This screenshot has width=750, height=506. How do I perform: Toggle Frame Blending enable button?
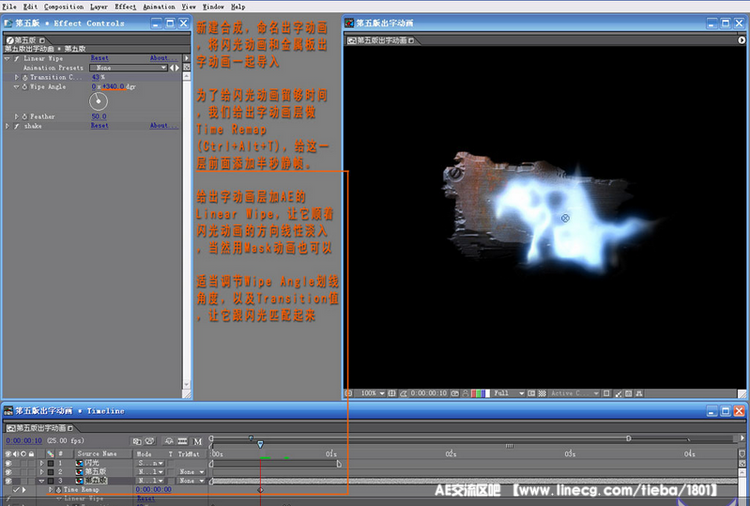[182, 441]
